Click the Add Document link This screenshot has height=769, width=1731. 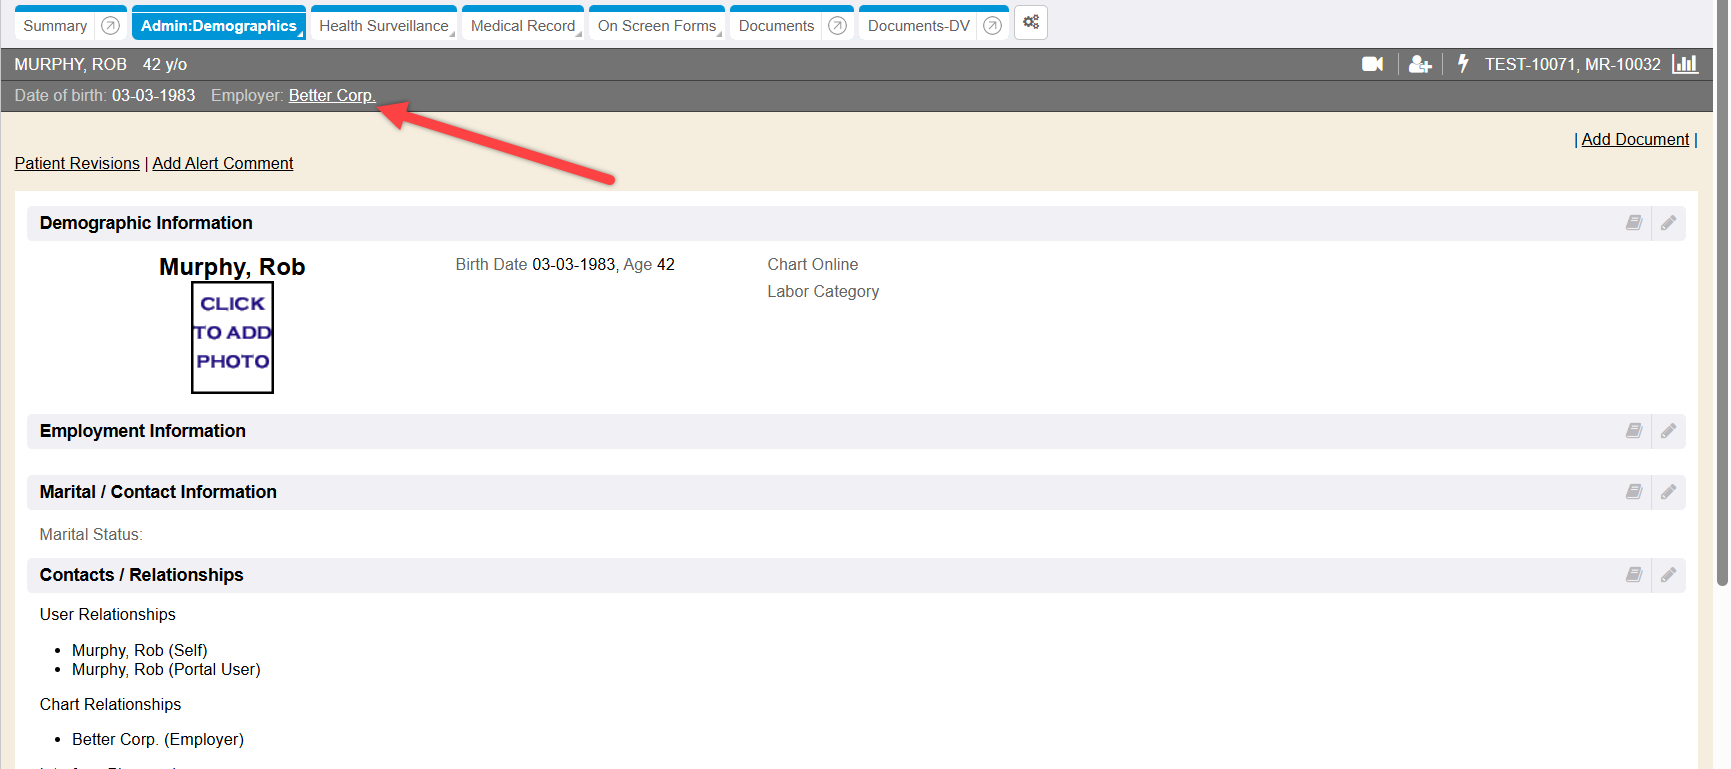point(1635,140)
